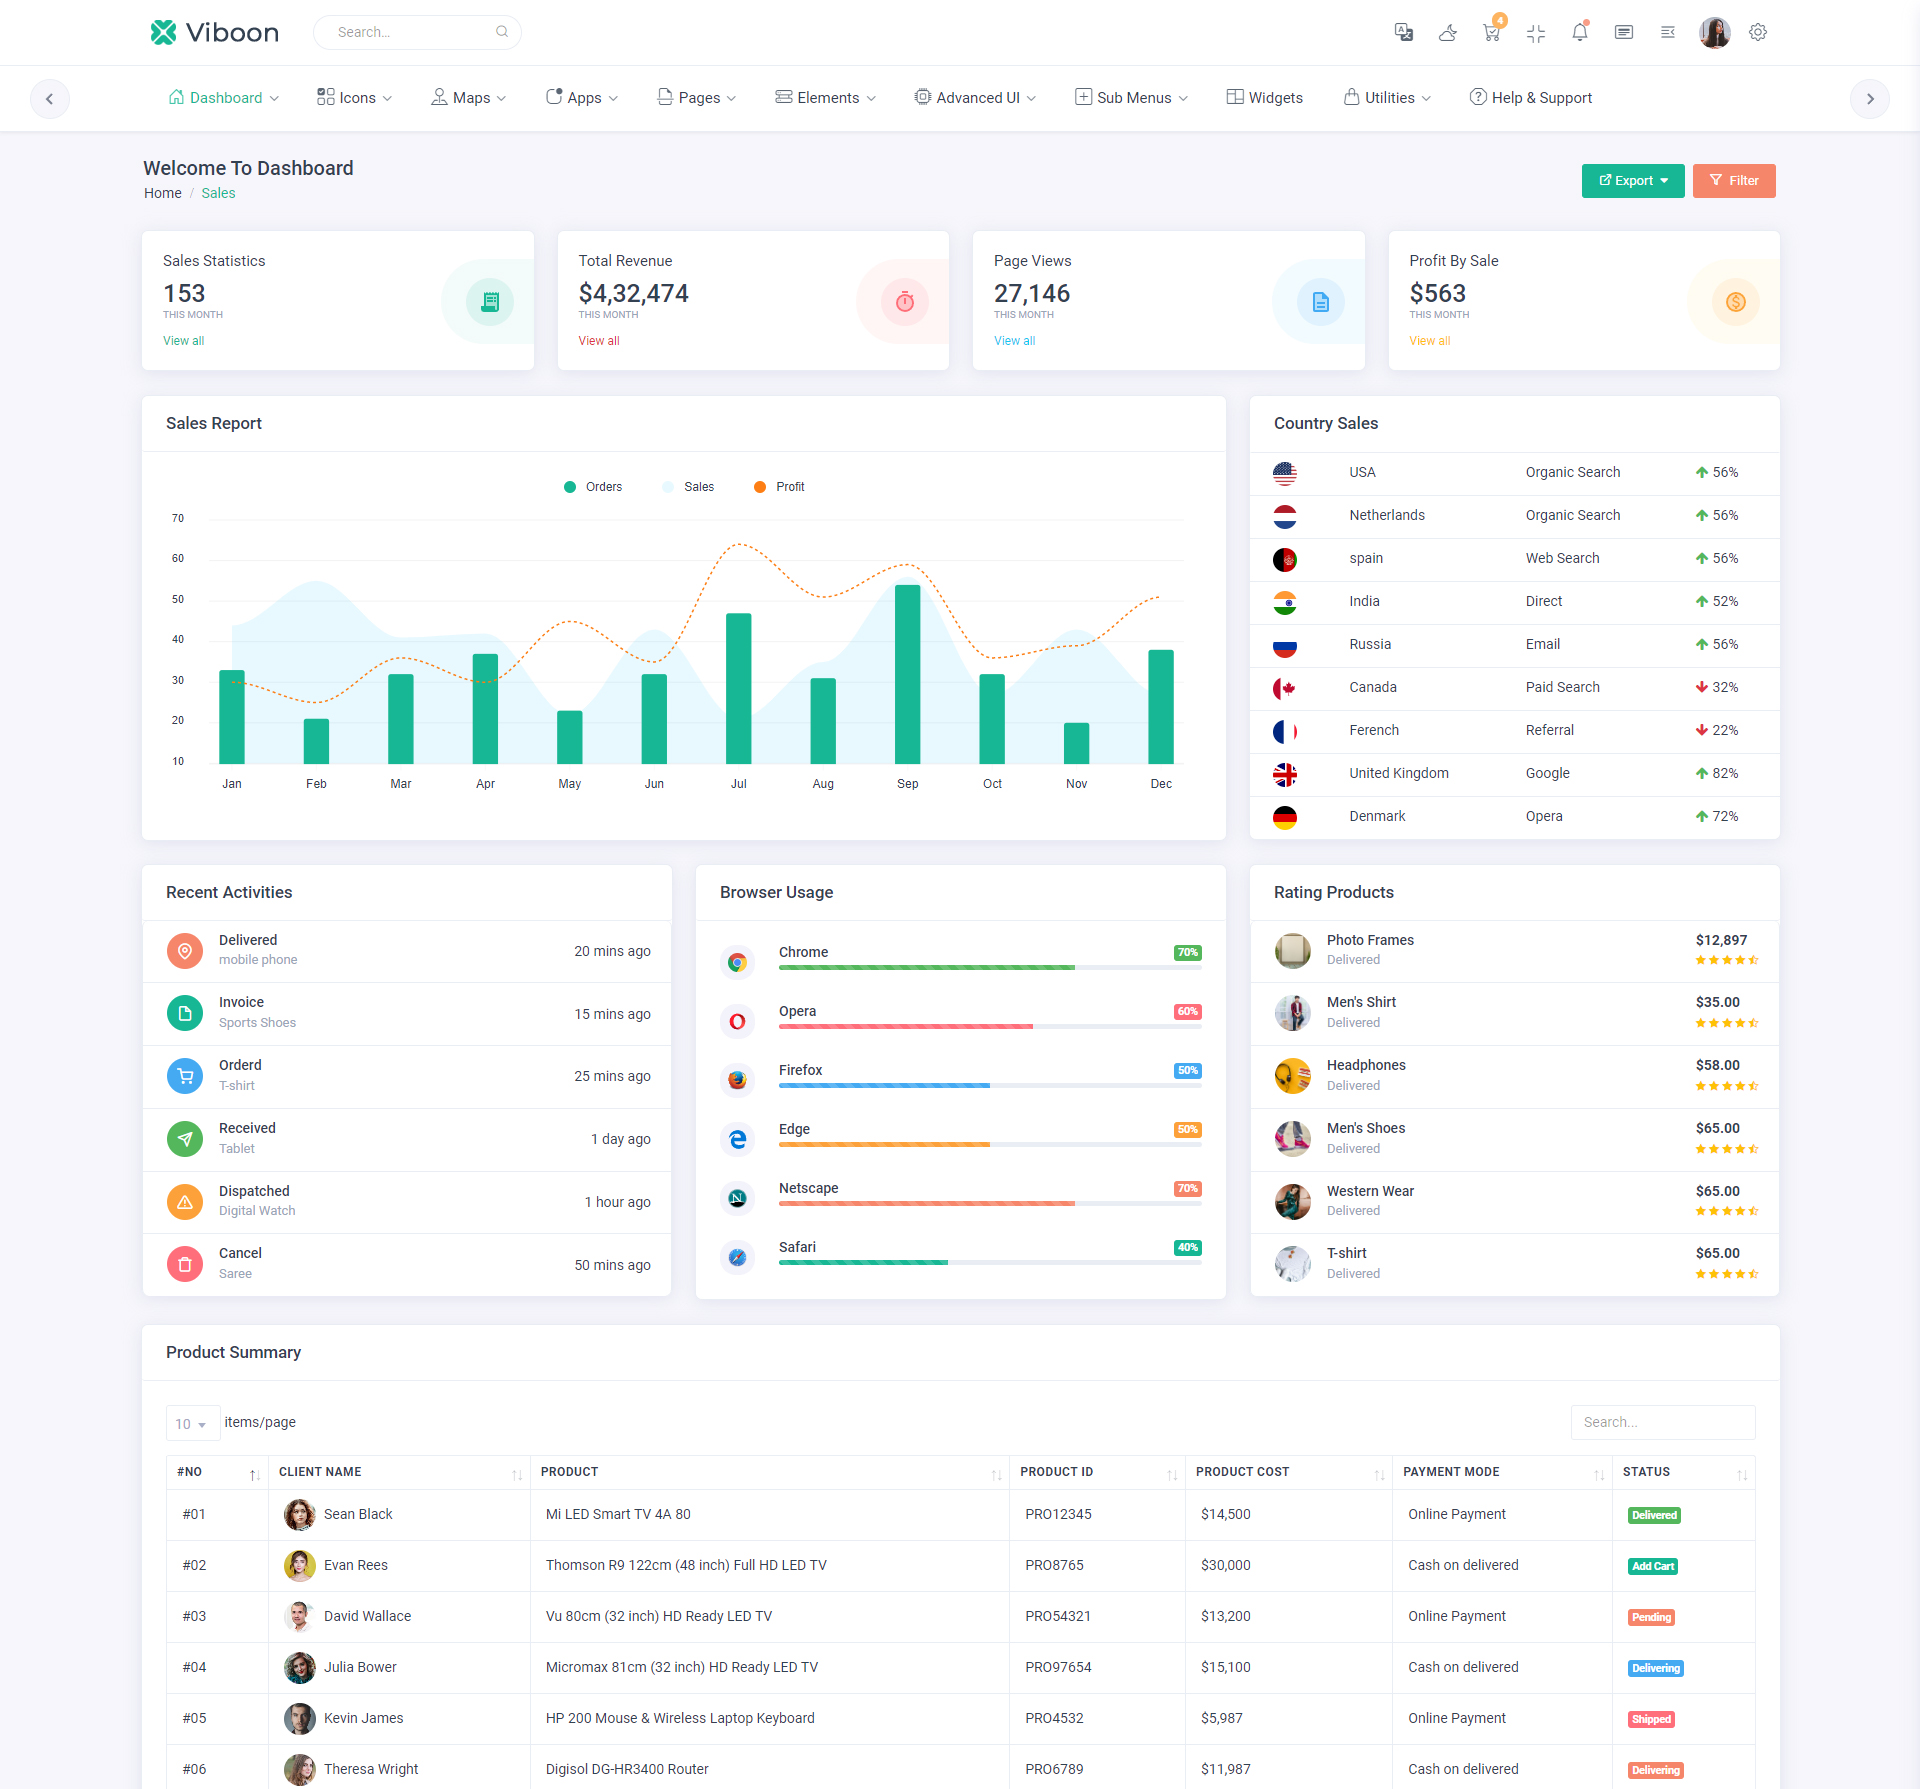Click the Product Summary search field
This screenshot has width=1920, height=1789.
coord(1662,1422)
